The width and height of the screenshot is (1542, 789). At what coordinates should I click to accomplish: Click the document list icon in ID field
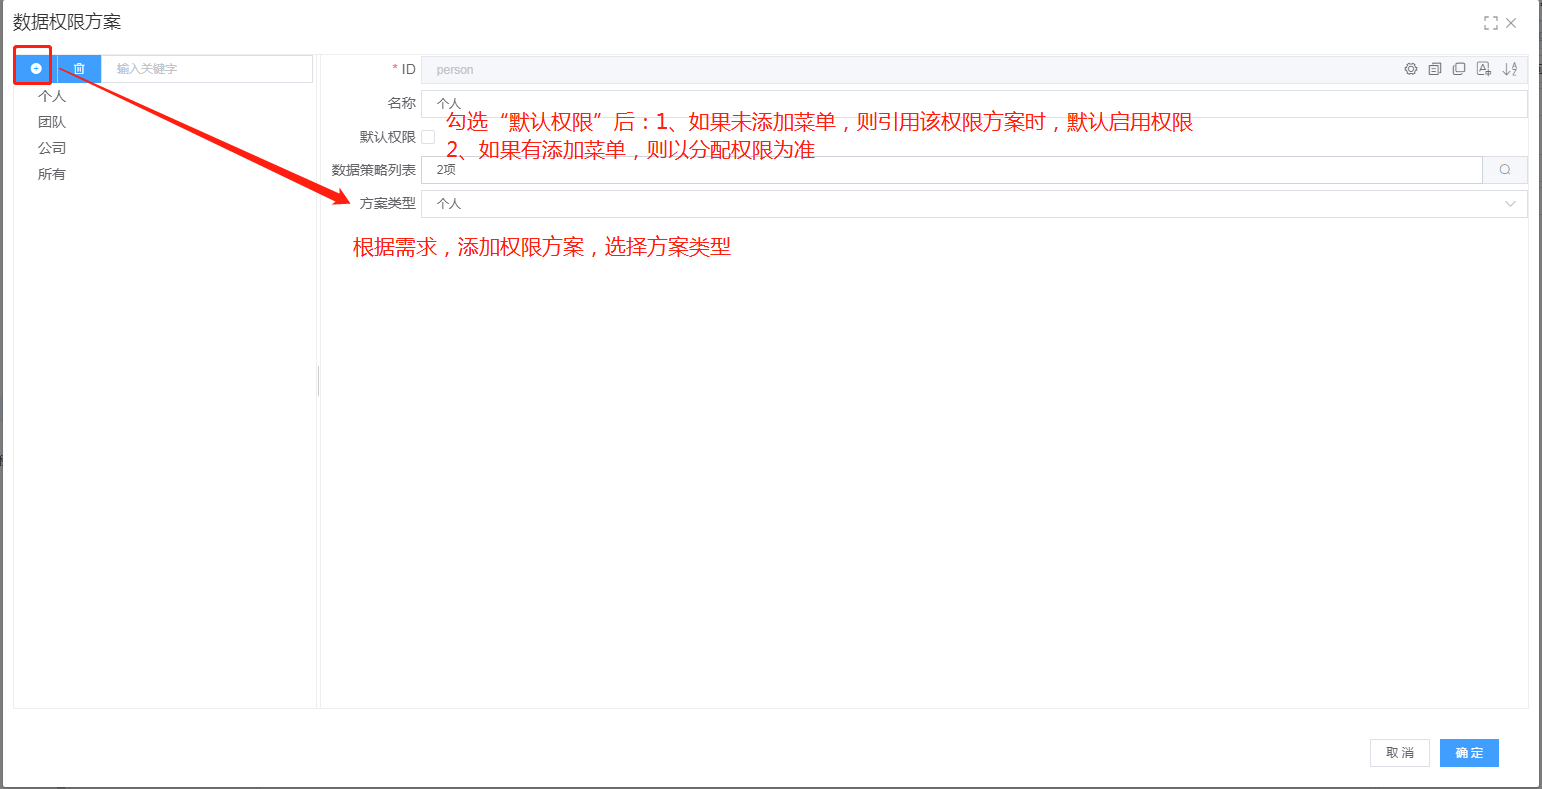pos(1435,69)
